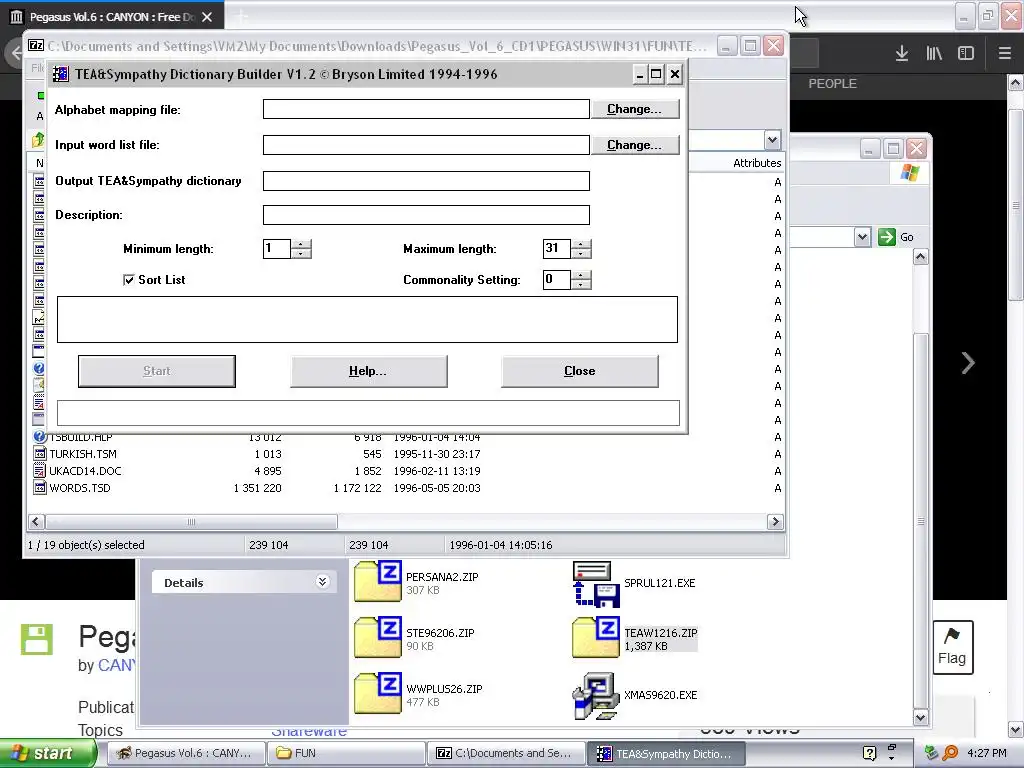Change the input word list file
1024x768 pixels.
coord(634,145)
